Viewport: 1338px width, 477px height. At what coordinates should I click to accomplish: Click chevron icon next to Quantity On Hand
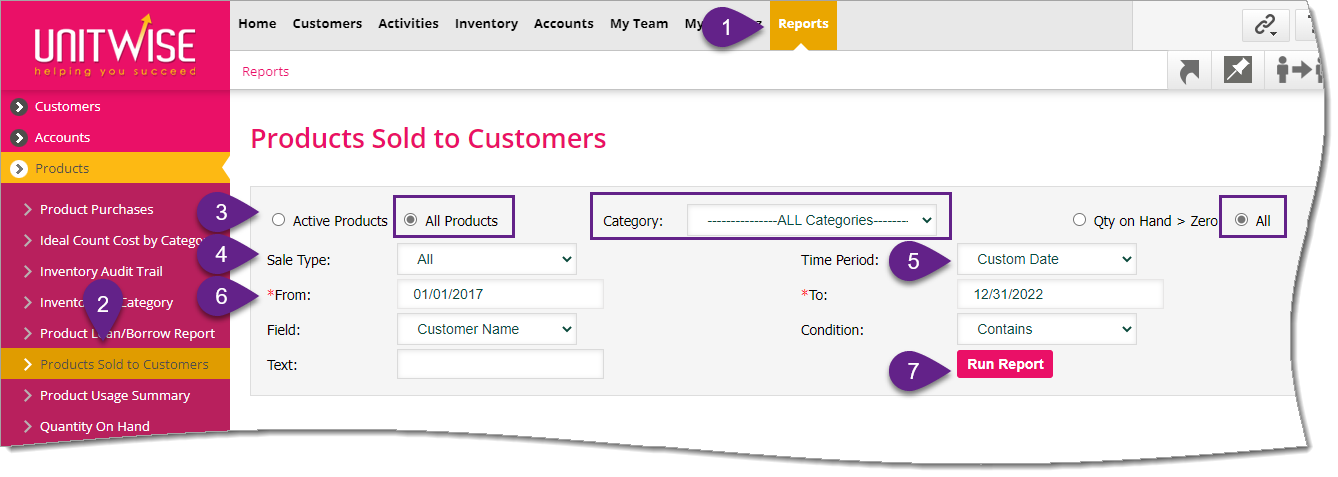(x=28, y=427)
